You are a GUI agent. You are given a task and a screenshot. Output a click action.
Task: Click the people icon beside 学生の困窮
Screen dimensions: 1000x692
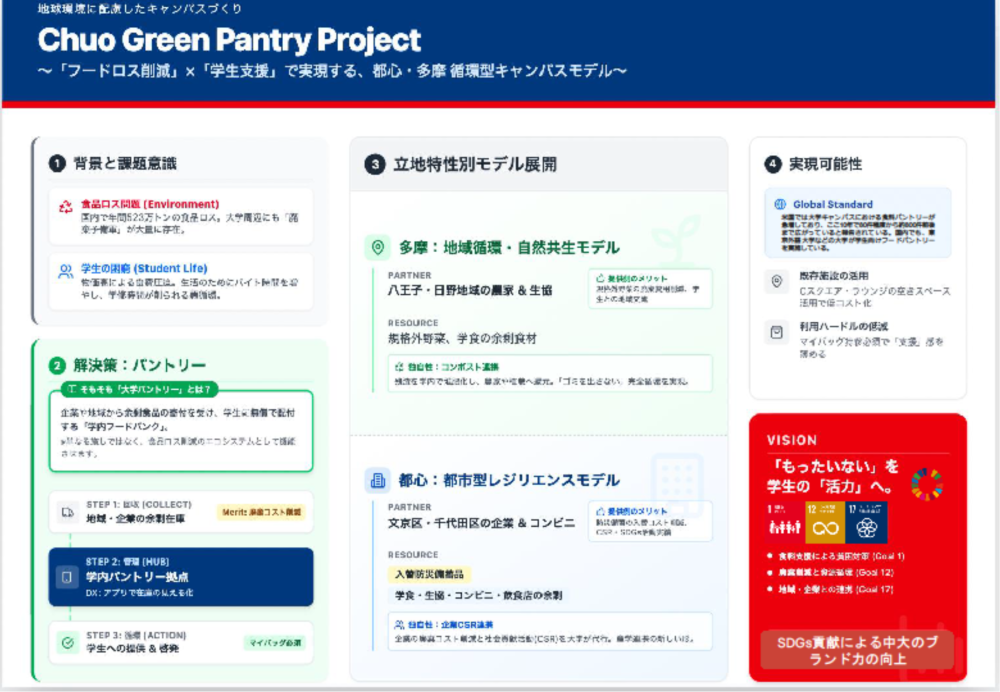(x=66, y=270)
